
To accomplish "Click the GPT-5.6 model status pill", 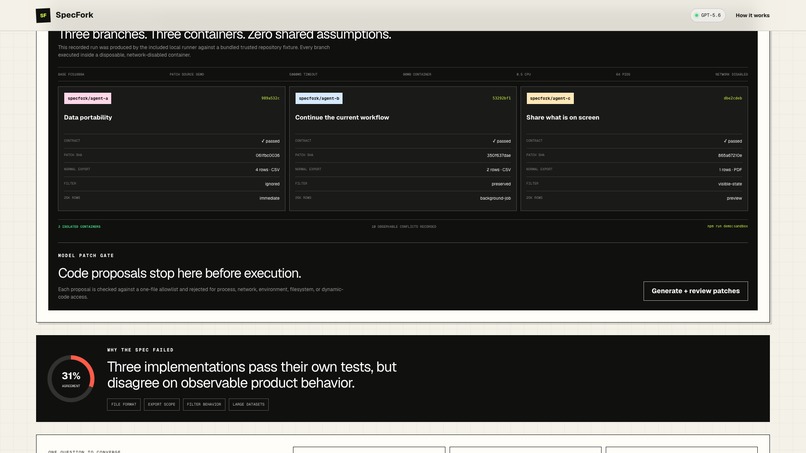I will (708, 15).
